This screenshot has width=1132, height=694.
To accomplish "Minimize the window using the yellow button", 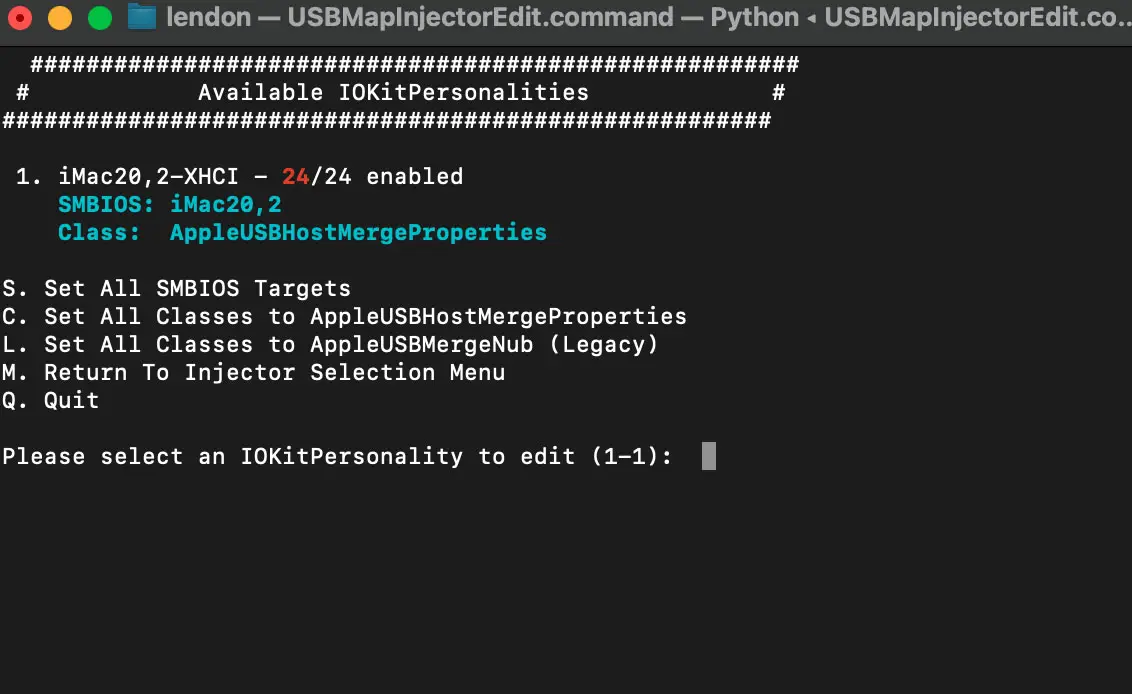I will (60, 18).
